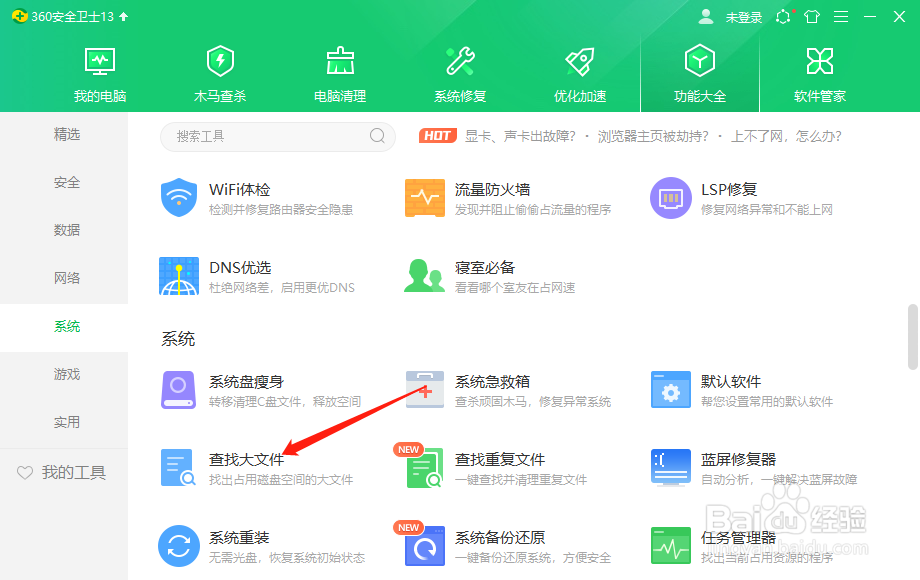Open 我的工具 in the sidebar
The image size is (920, 580).
tap(73, 473)
